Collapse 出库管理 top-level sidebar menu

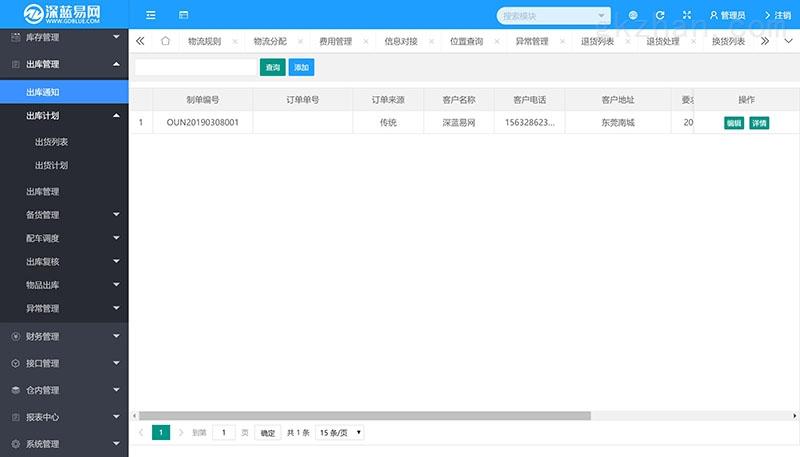[x=64, y=64]
